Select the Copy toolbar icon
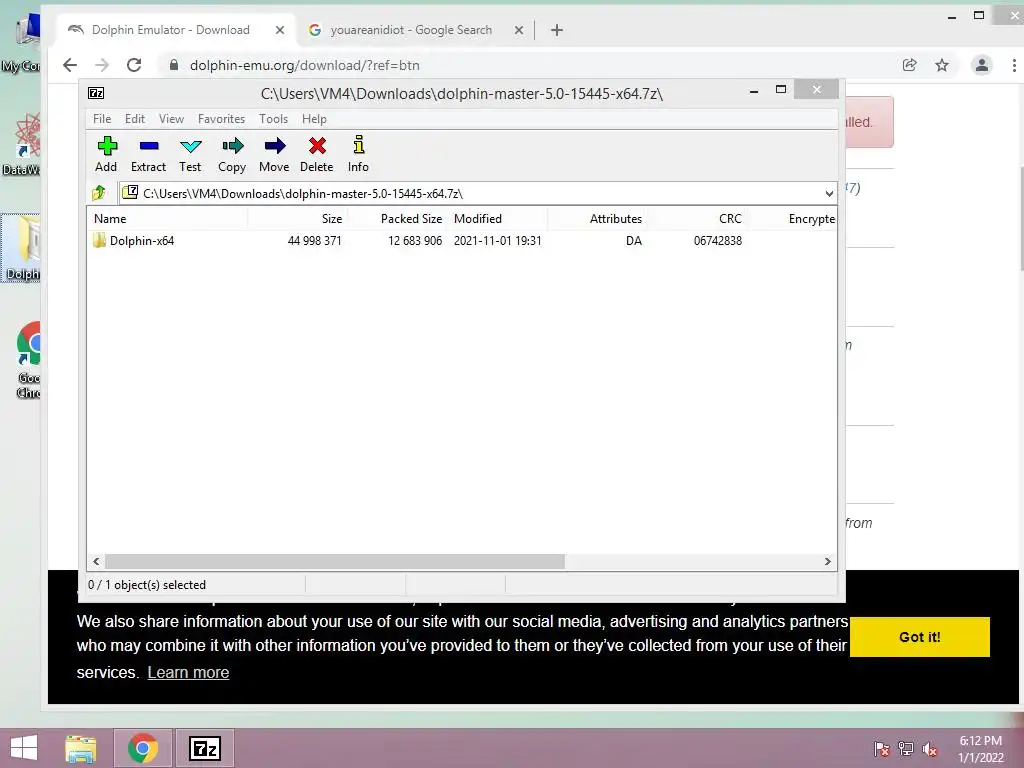 pos(232,154)
